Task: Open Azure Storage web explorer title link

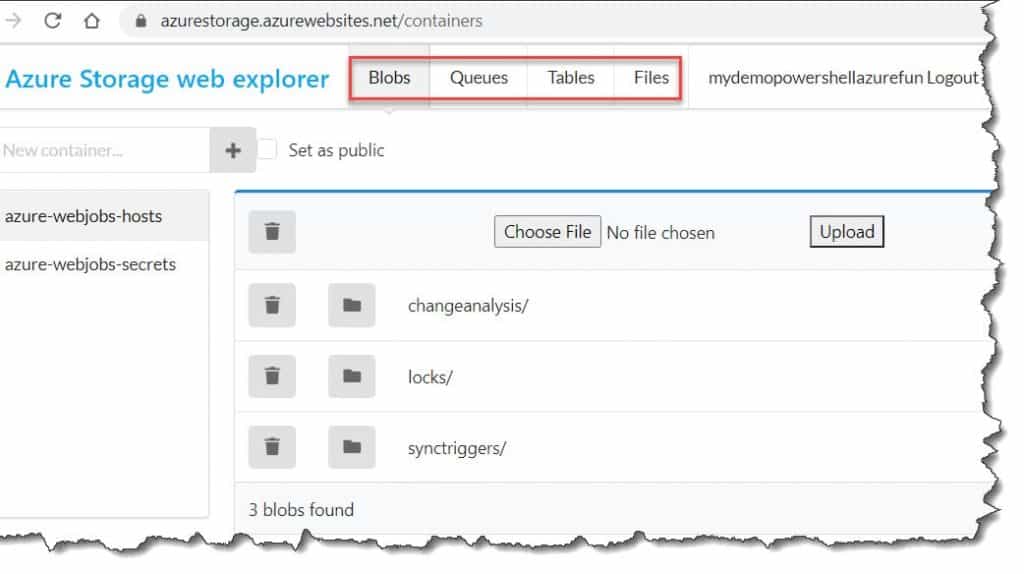Action: (167, 79)
